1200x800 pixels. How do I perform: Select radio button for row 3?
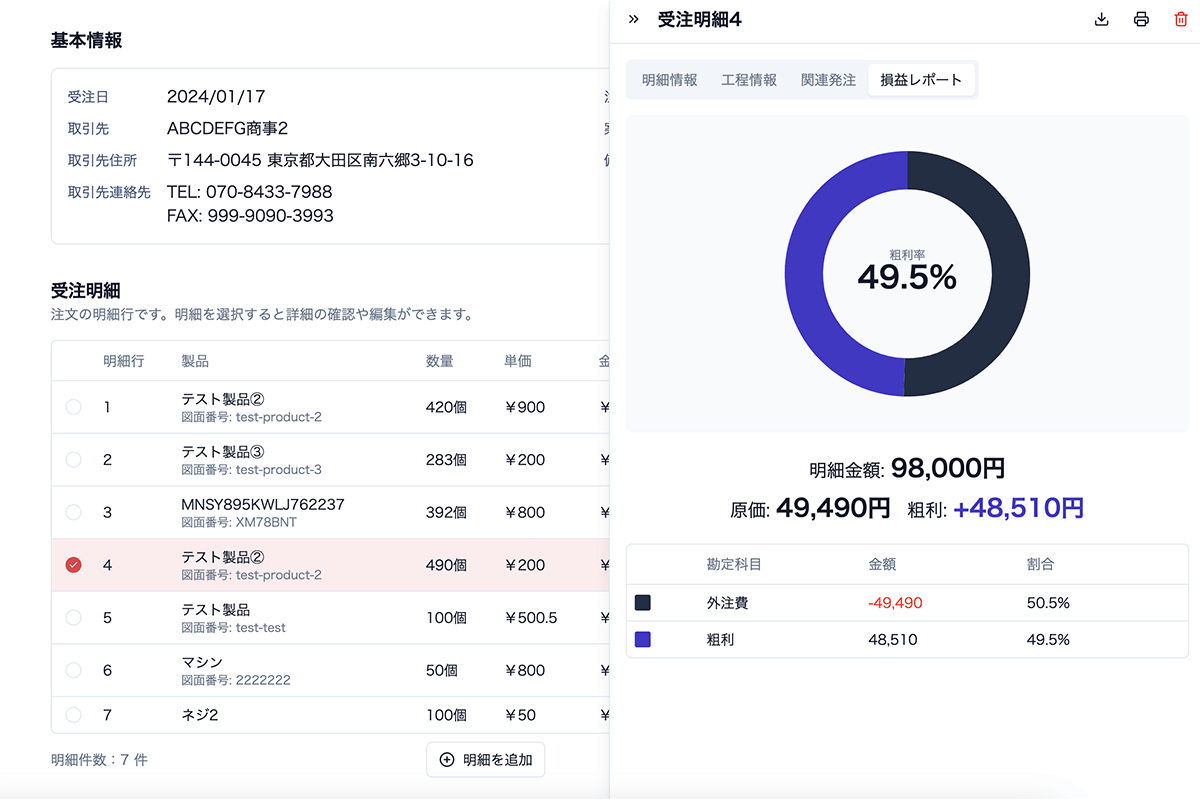tap(73, 512)
